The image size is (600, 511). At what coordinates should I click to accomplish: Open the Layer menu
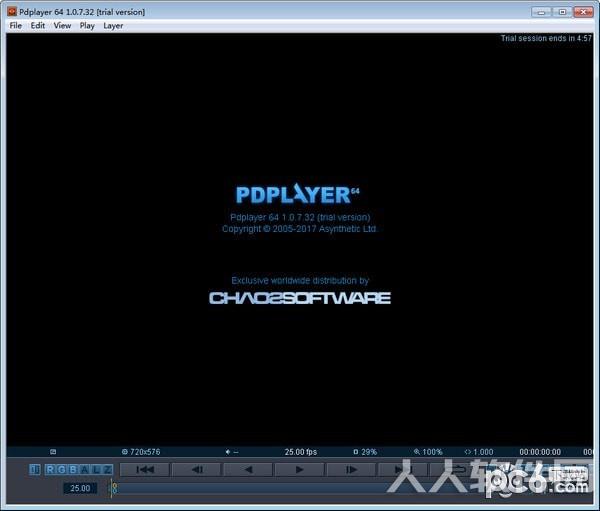(113, 26)
